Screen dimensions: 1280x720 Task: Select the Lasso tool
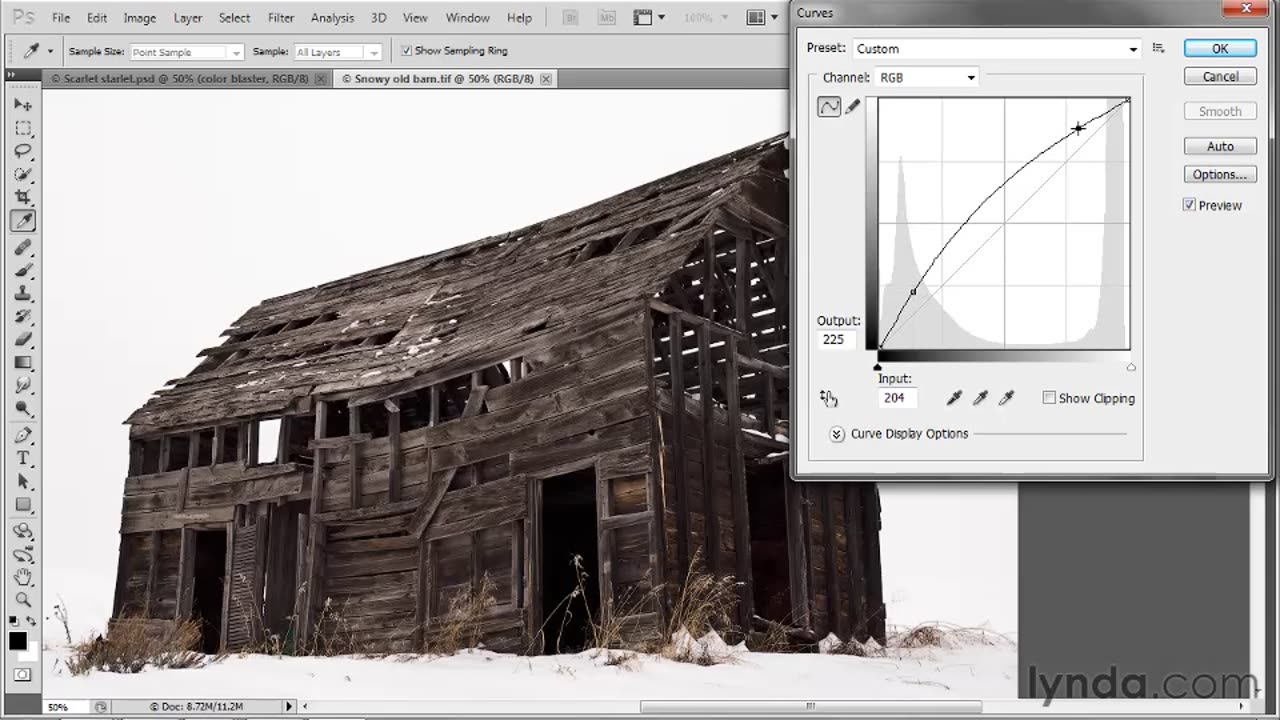[x=22, y=151]
